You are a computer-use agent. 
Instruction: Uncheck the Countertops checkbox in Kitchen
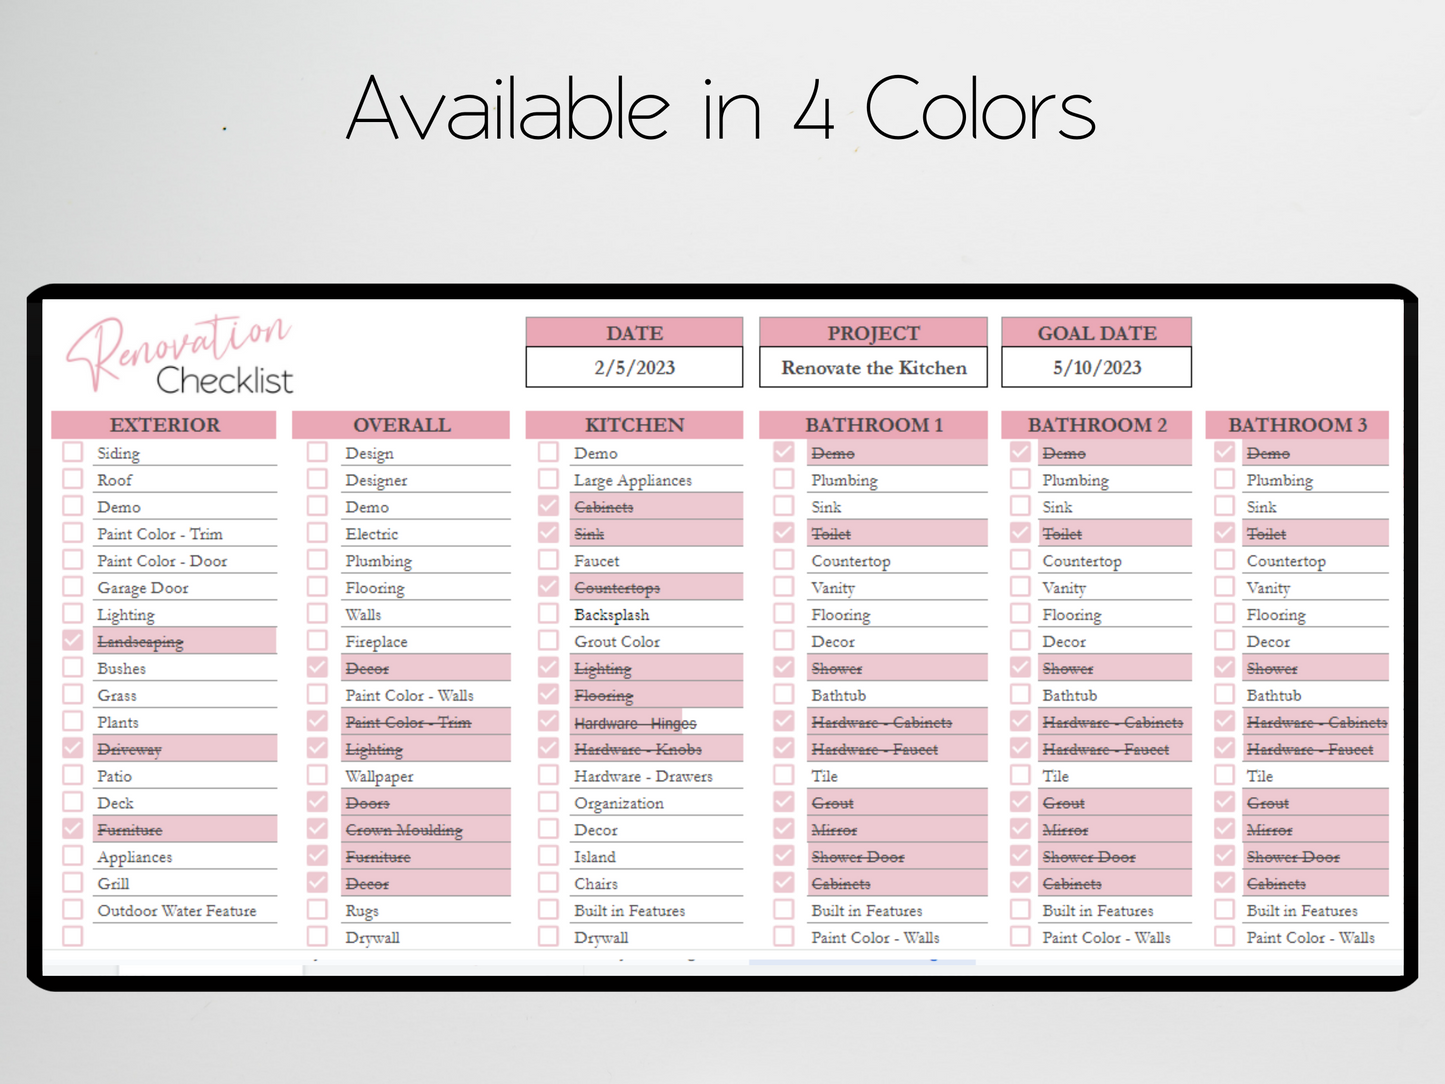click(x=548, y=587)
